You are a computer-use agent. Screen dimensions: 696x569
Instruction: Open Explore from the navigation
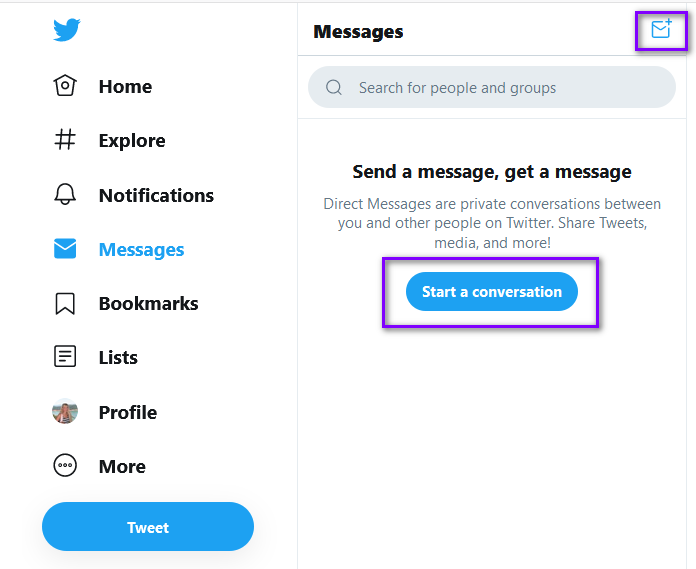pyautogui.click(x=132, y=141)
